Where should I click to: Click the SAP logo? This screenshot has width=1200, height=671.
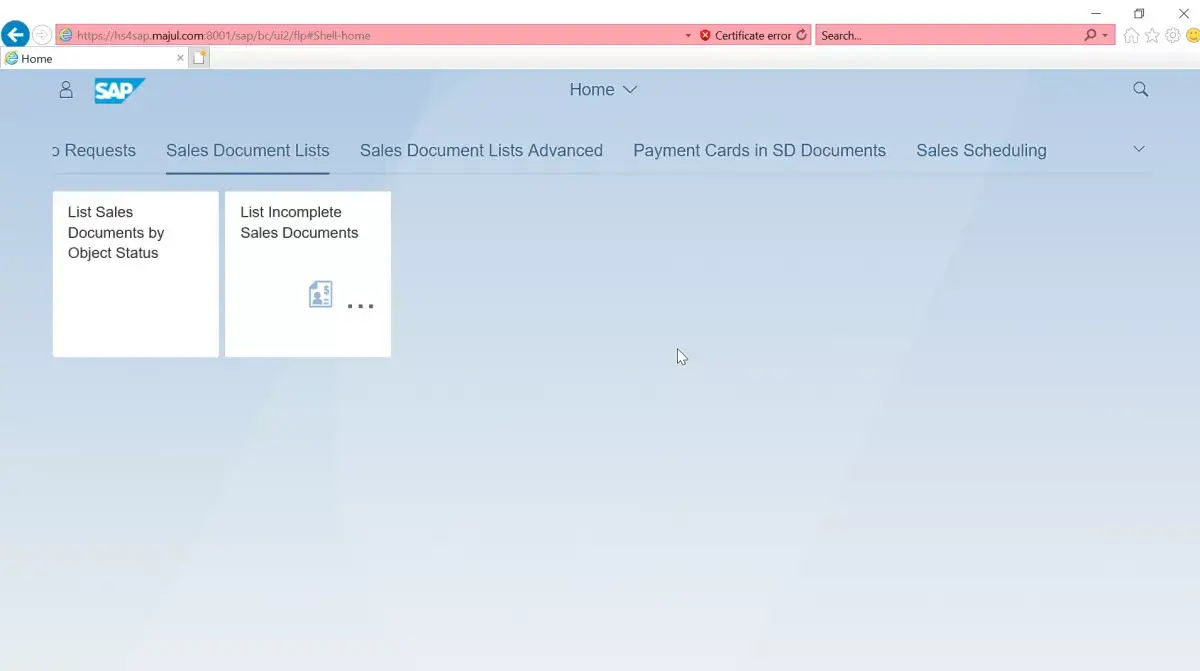point(119,91)
